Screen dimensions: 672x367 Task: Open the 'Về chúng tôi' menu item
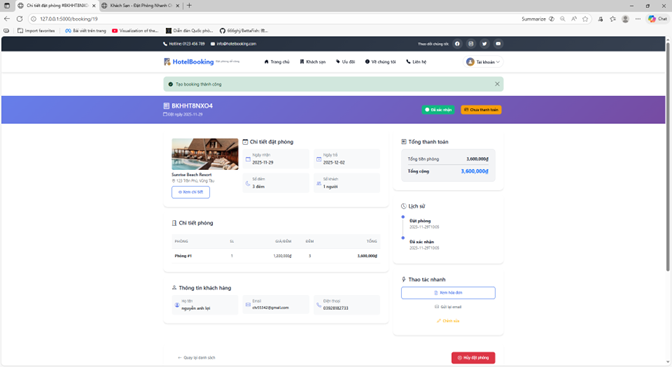[x=381, y=62]
